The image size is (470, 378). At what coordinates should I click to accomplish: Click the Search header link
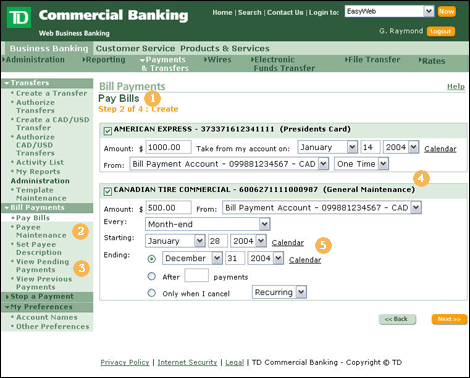(250, 12)
